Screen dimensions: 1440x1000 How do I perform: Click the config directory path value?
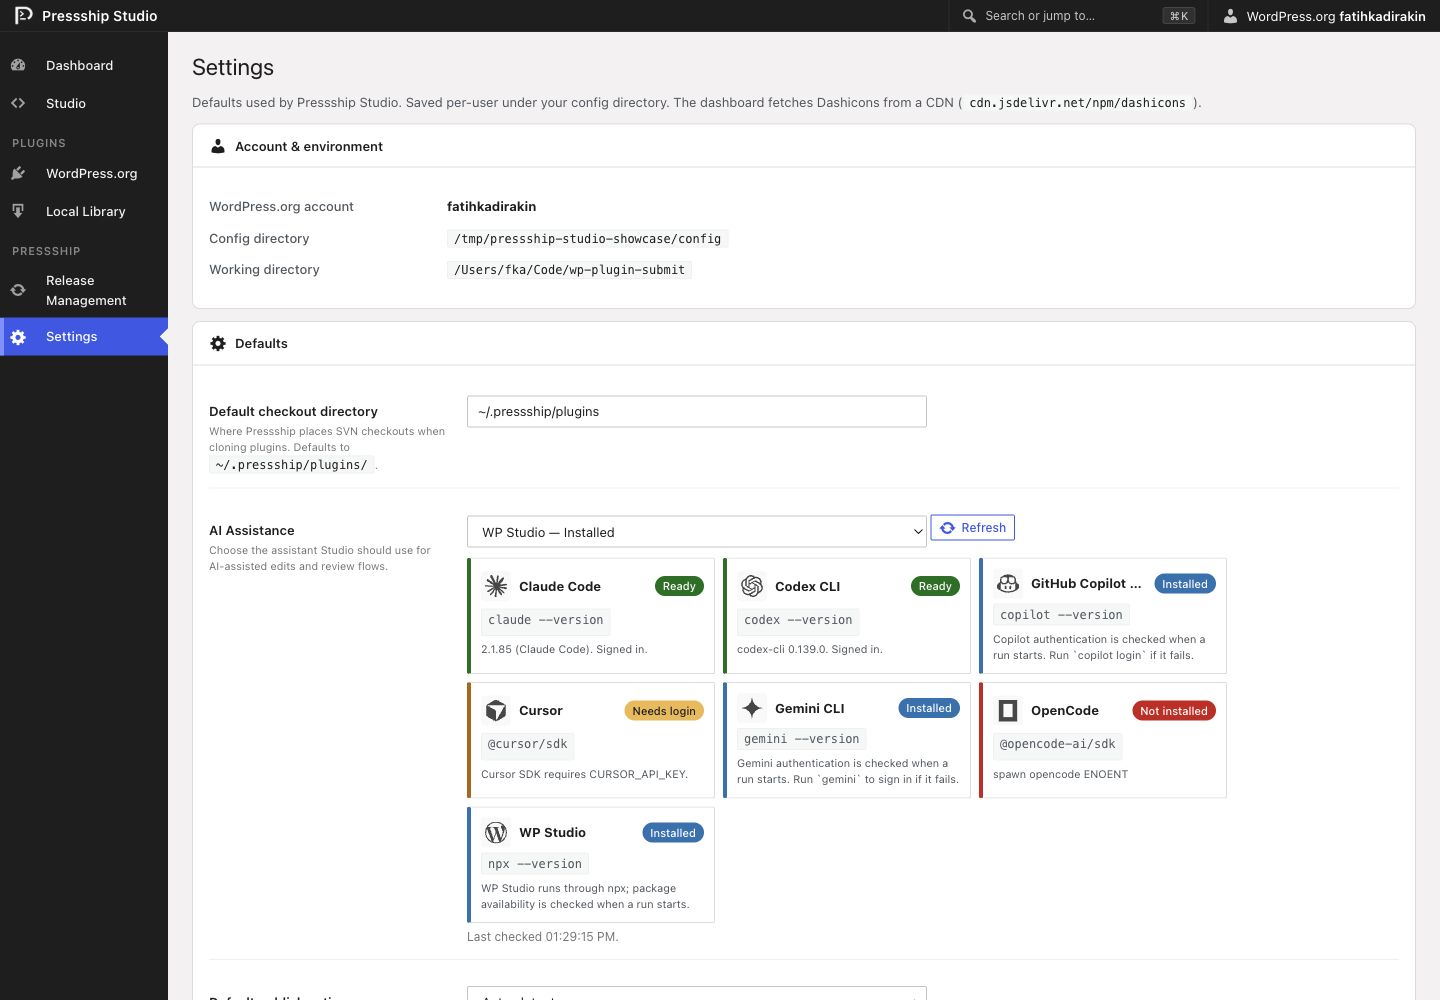coord(588,239)
